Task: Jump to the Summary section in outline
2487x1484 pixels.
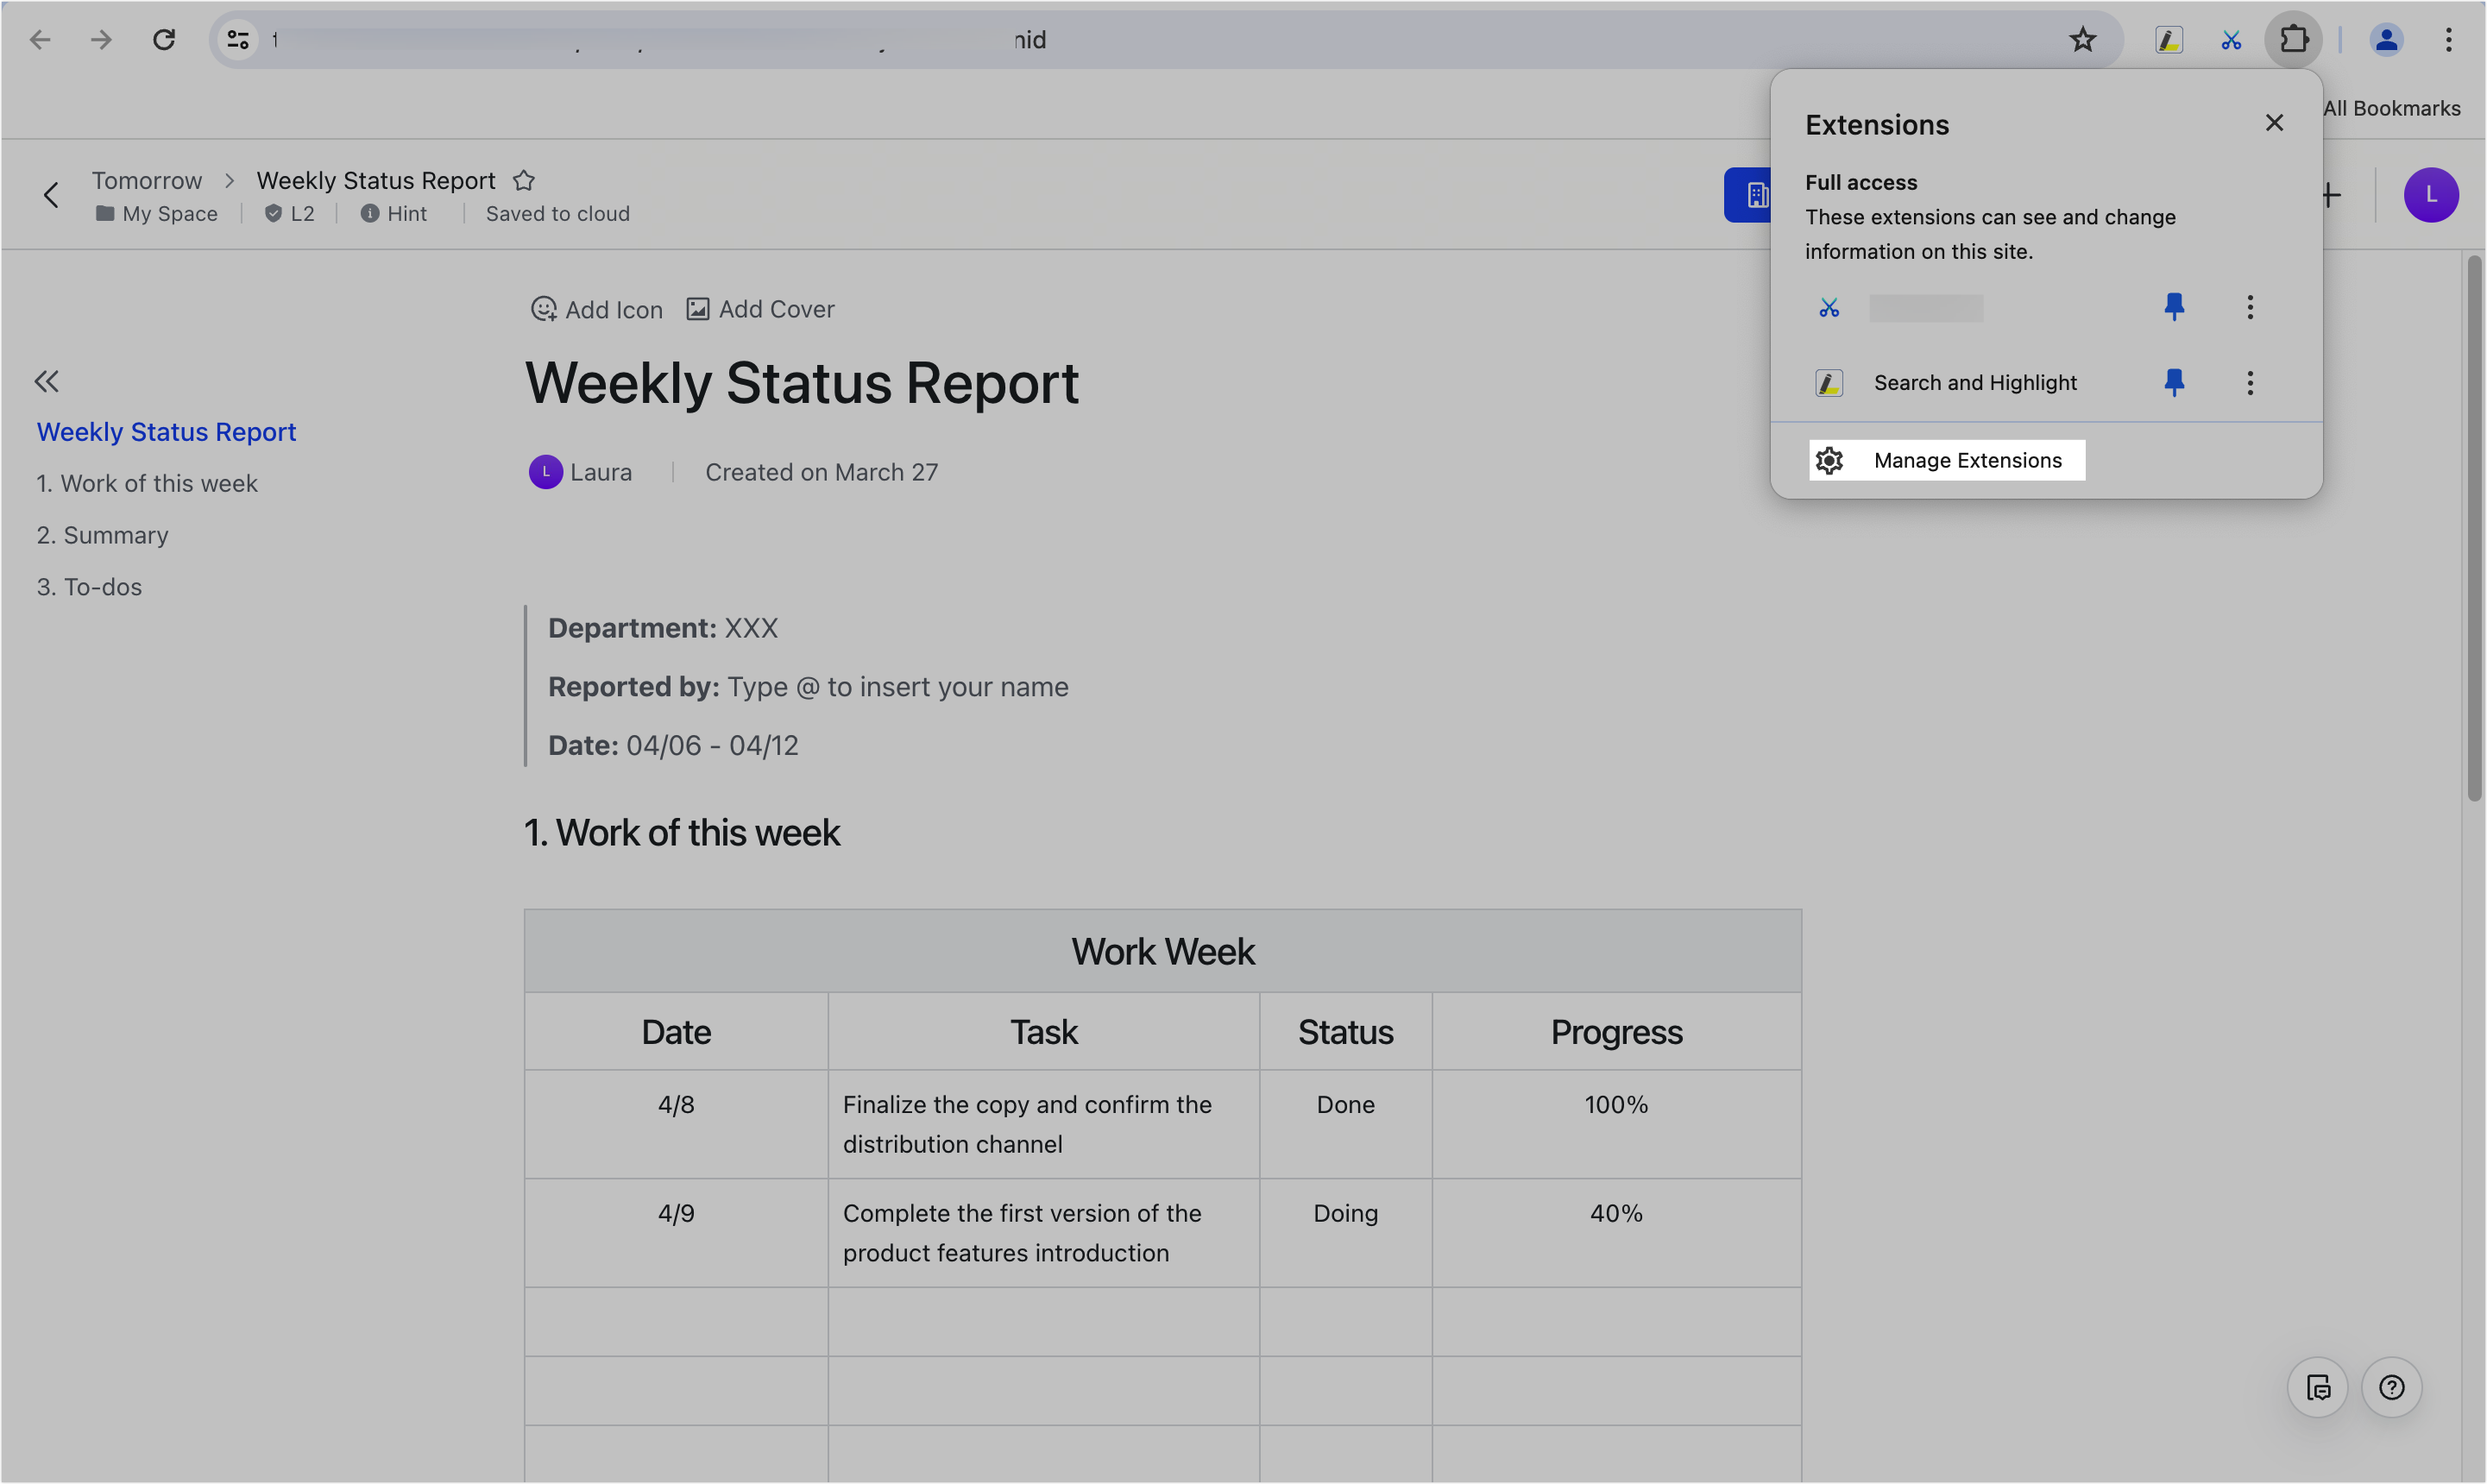Action: pyautogui.click(x=103, y=535)
